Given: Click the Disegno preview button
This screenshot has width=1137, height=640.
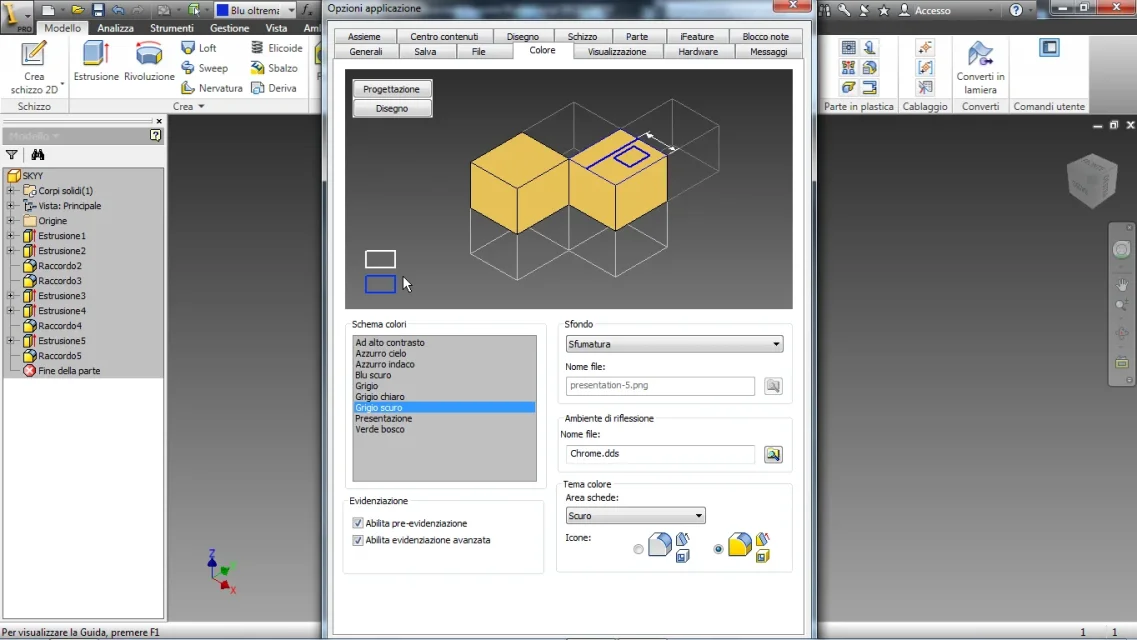Looking at the screenshot, I should tap(392, 109).
